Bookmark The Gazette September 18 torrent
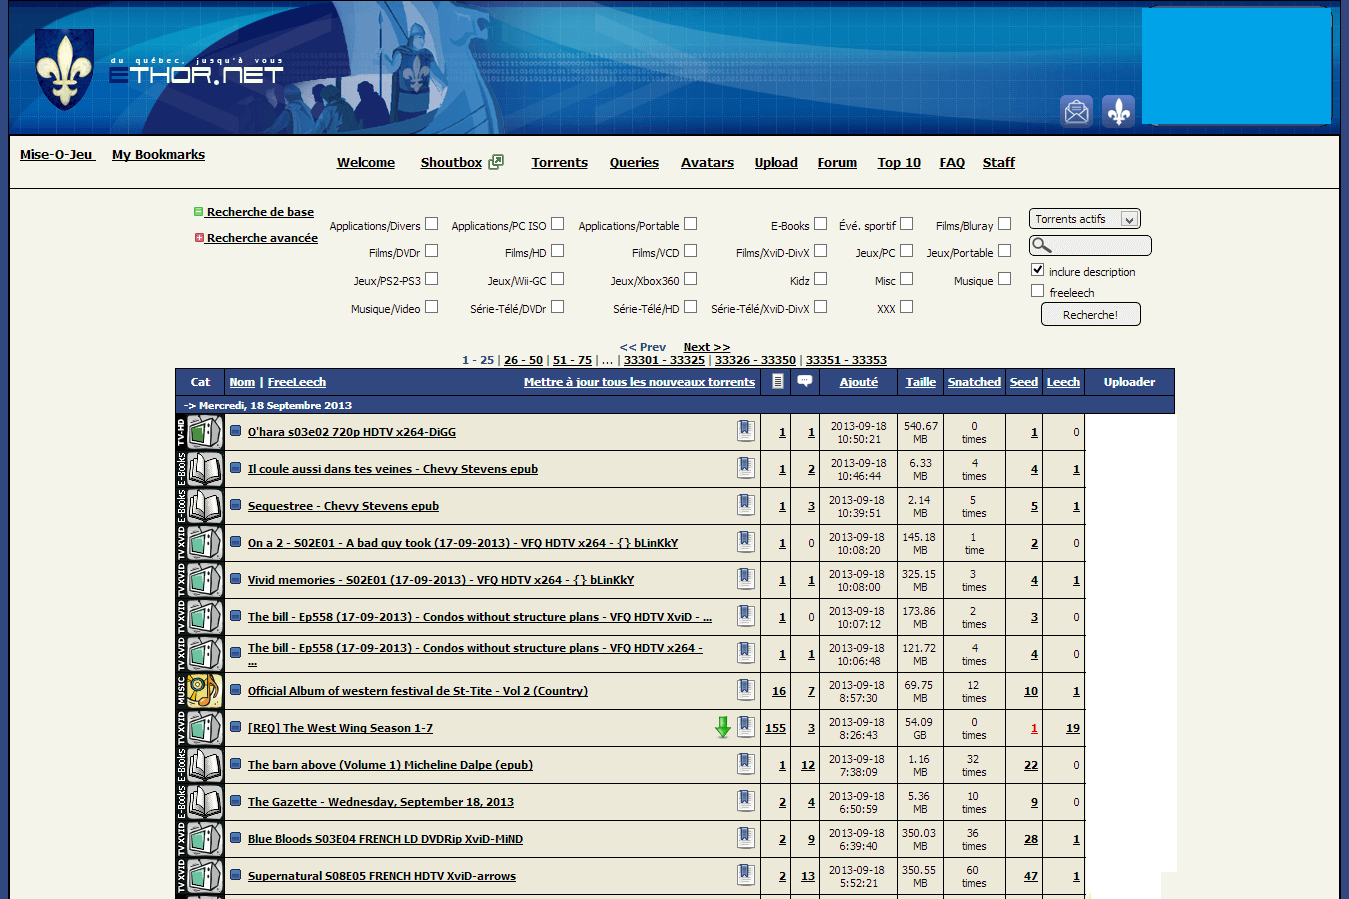Viewport: 1349px width, 899px height. click(745, 800)
